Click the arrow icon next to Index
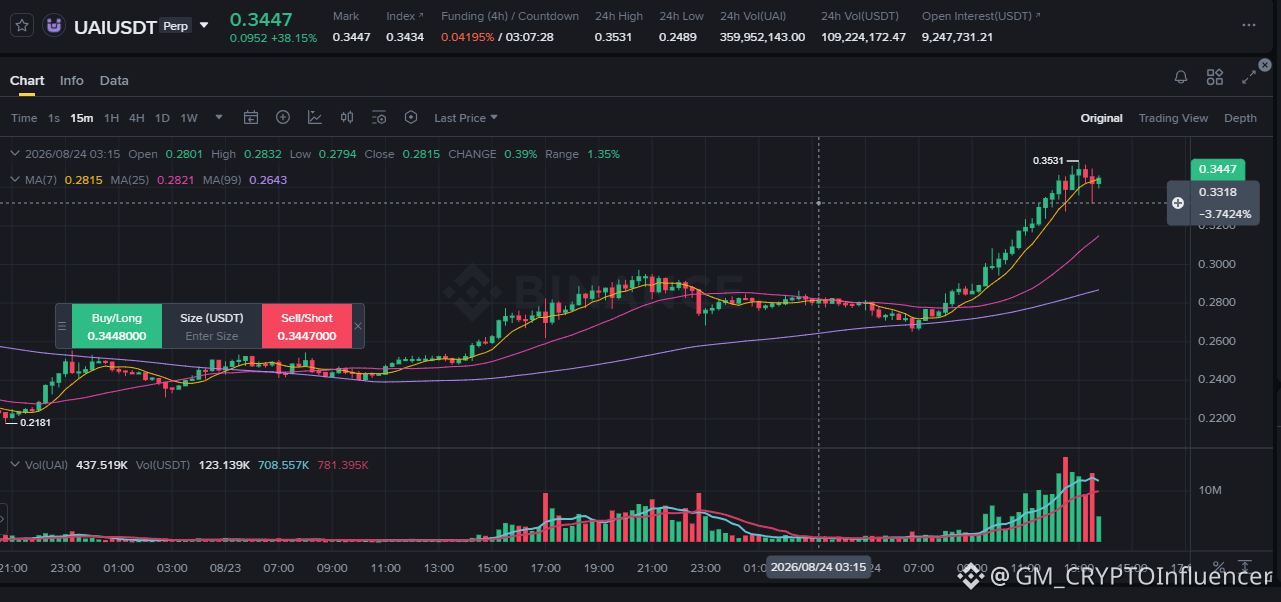Screen dimensions: 1281x602 tap(420, 17)
